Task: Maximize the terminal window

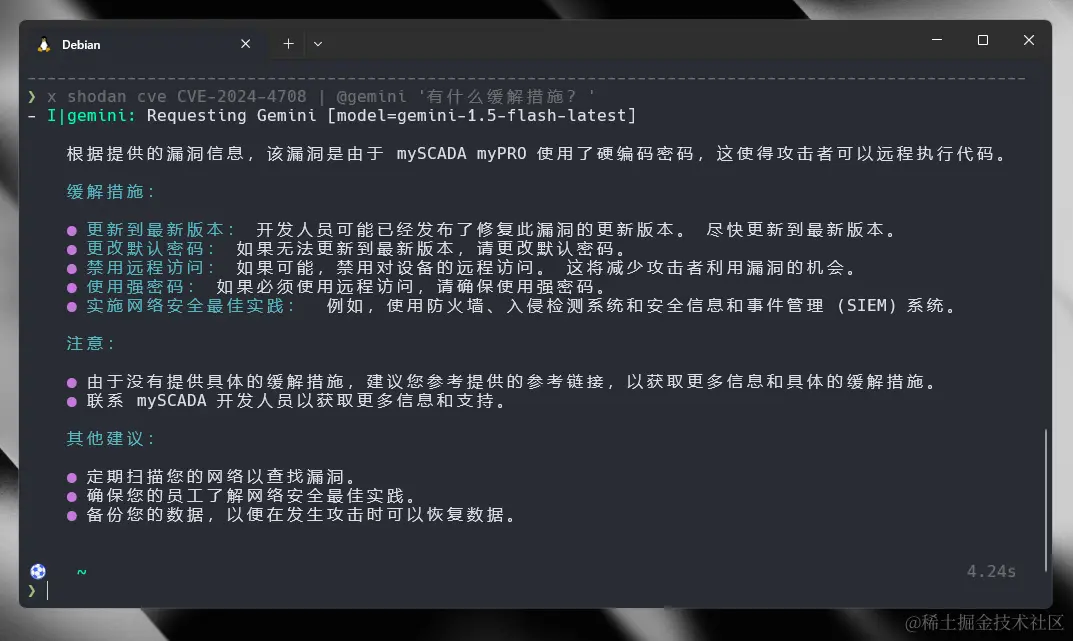Action: 983,40
